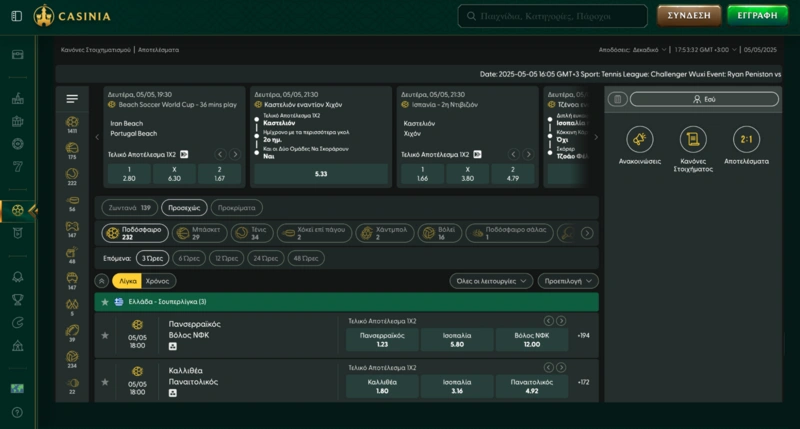Click the bet slip icon beside Εσύ
800x429 pixels.
pos(617,99)
